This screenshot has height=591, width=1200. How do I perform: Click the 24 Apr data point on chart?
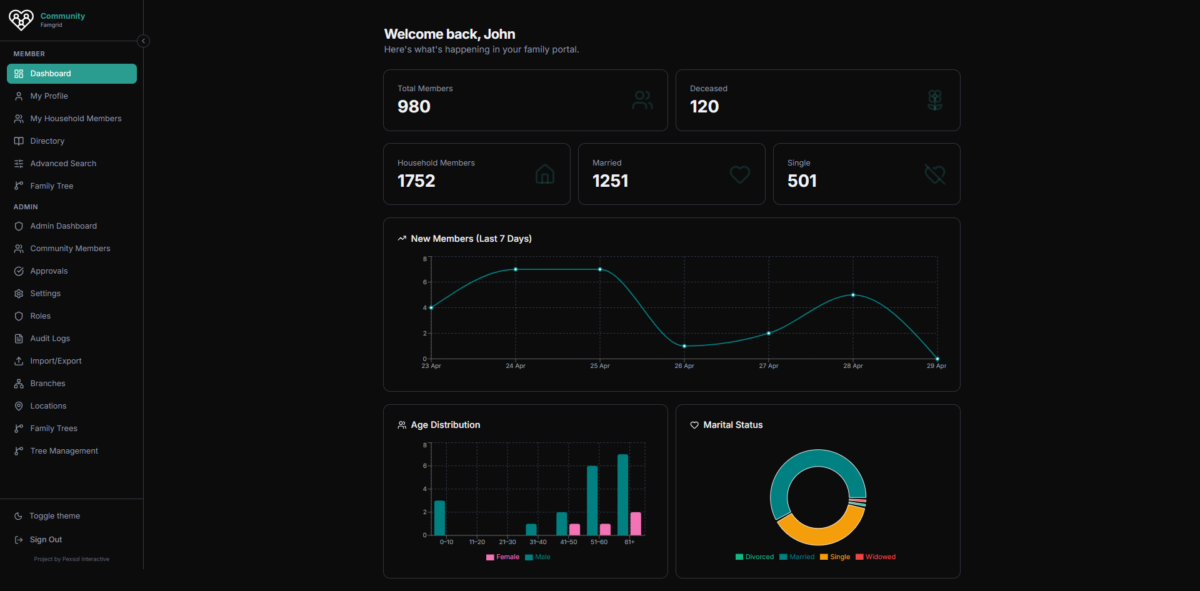point(515,269)
